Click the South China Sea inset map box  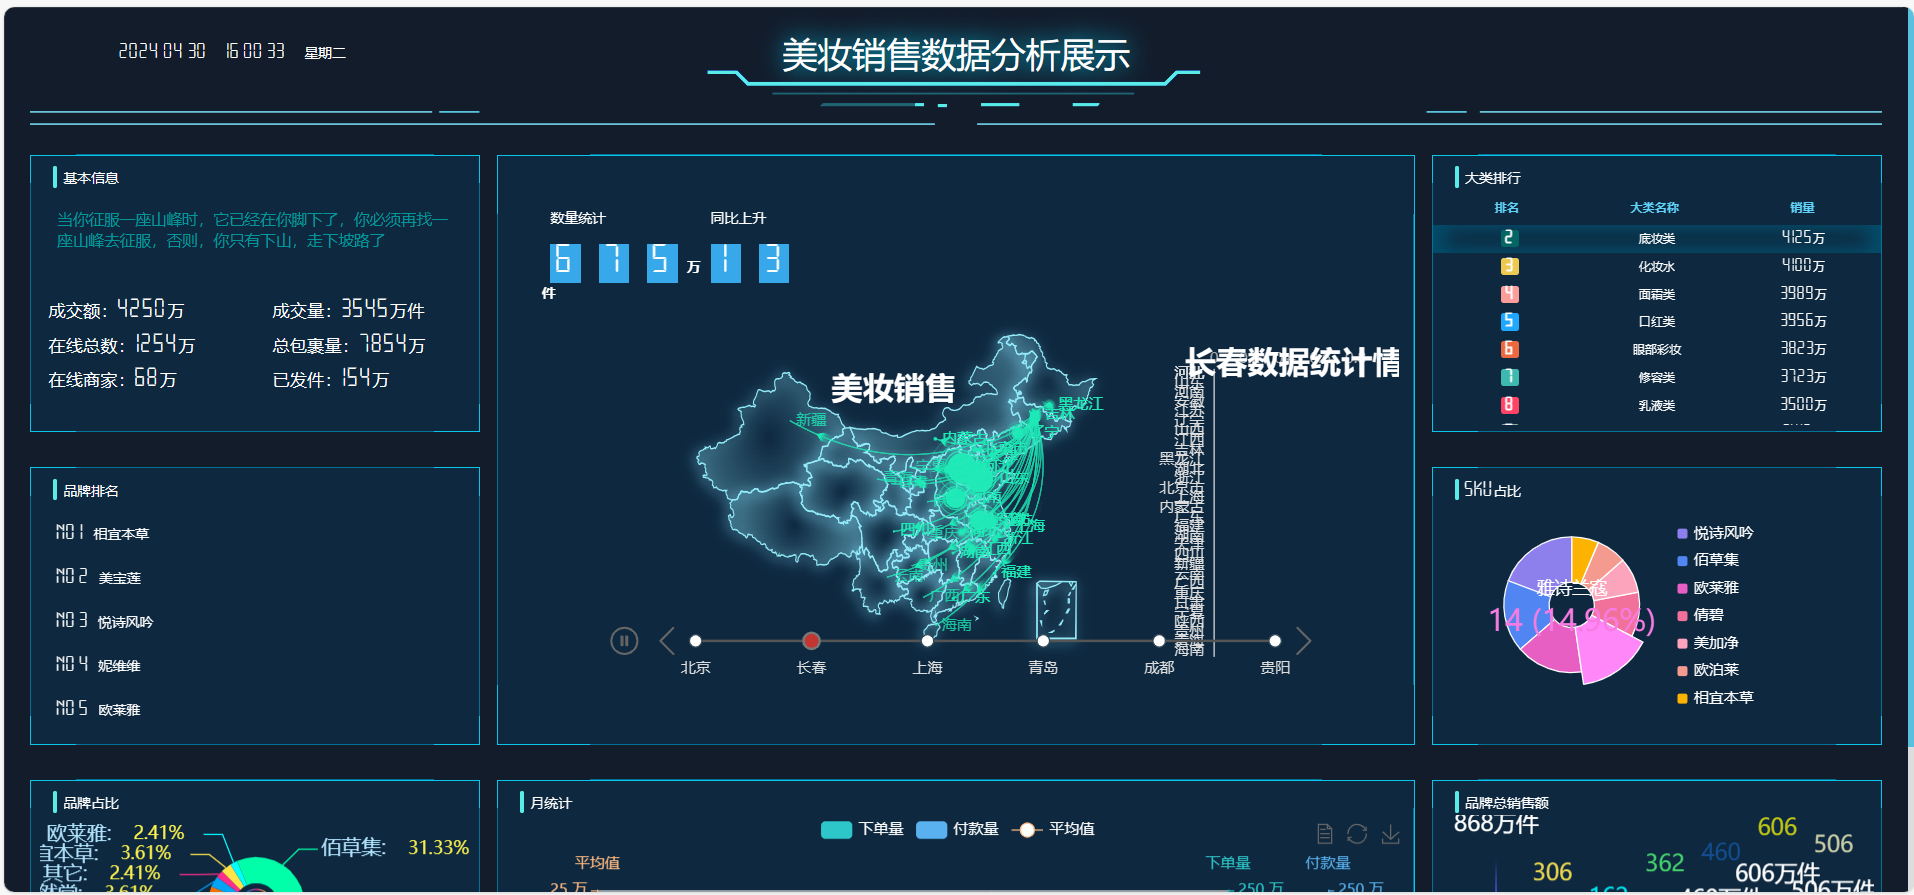(x=1056, y=609)
